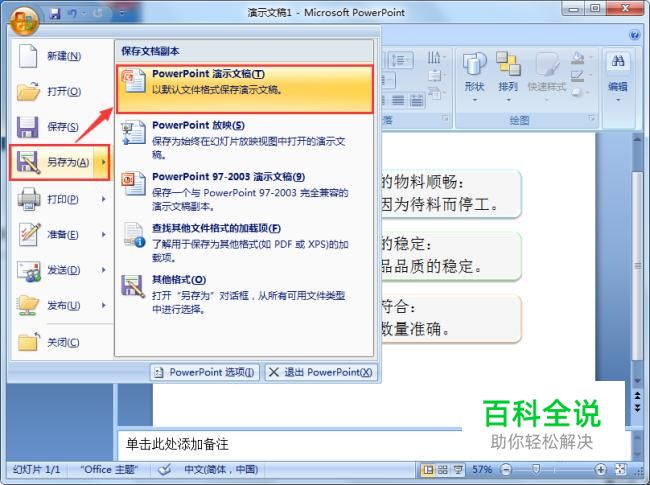Click the shape outline icon in 绘图 group
Screen dimensions: 650x485
(x=579, y=76)
